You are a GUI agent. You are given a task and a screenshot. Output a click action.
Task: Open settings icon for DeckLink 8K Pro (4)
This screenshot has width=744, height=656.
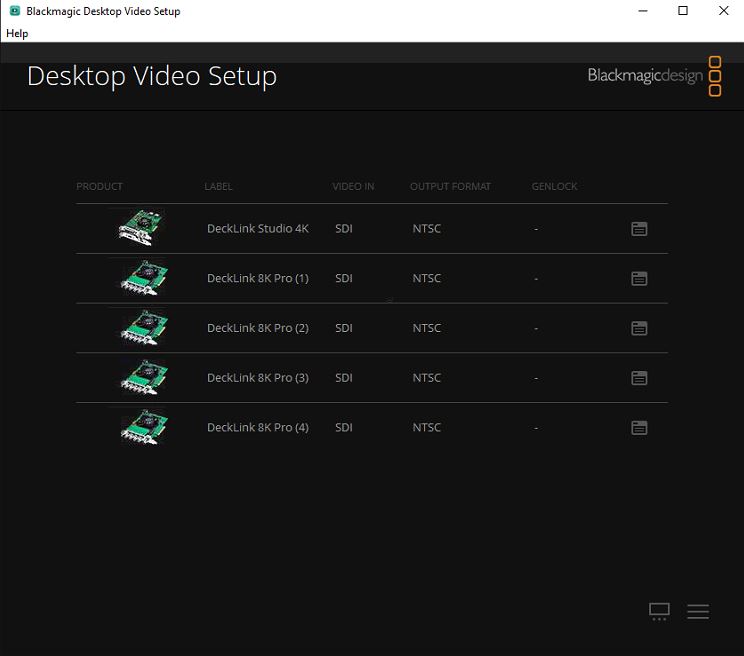(639, 428)
